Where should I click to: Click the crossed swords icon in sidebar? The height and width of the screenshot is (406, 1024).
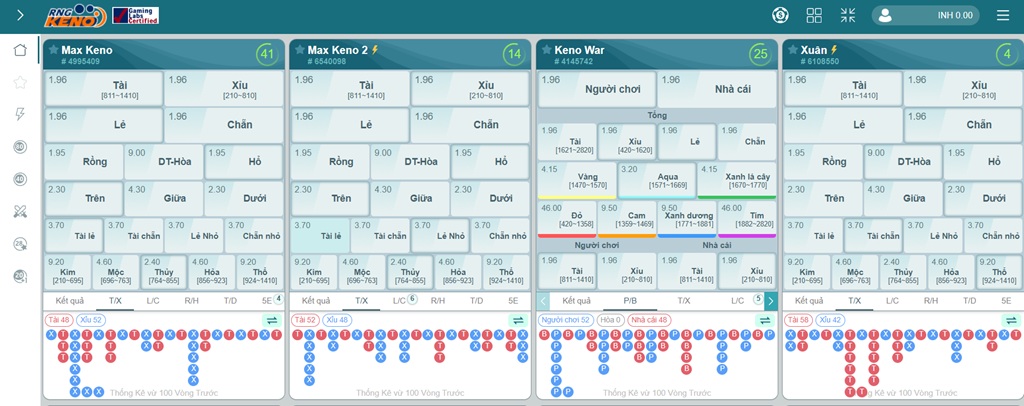pyautogui.click(x=20, y=211)
